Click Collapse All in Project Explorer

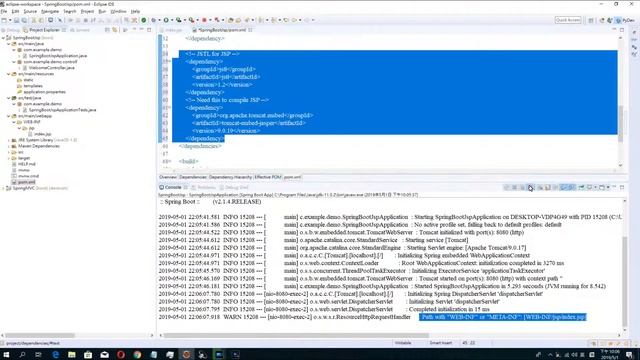[107, 30]
